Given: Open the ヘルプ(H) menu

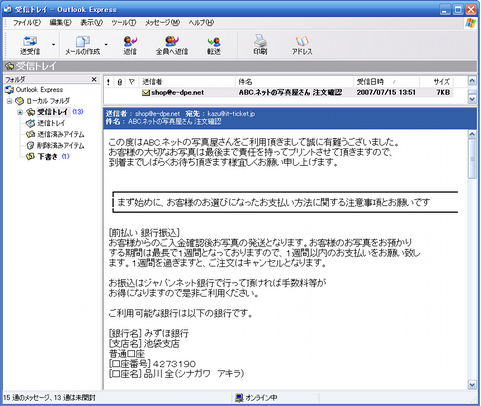Looking at the screenshot, I should coord(201,23).
